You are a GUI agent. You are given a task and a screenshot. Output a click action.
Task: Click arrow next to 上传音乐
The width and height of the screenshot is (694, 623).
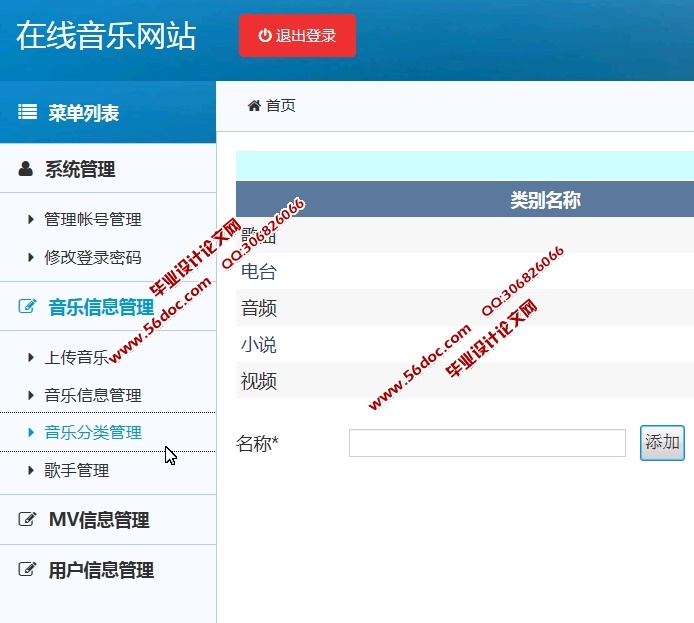pos(31,357)
